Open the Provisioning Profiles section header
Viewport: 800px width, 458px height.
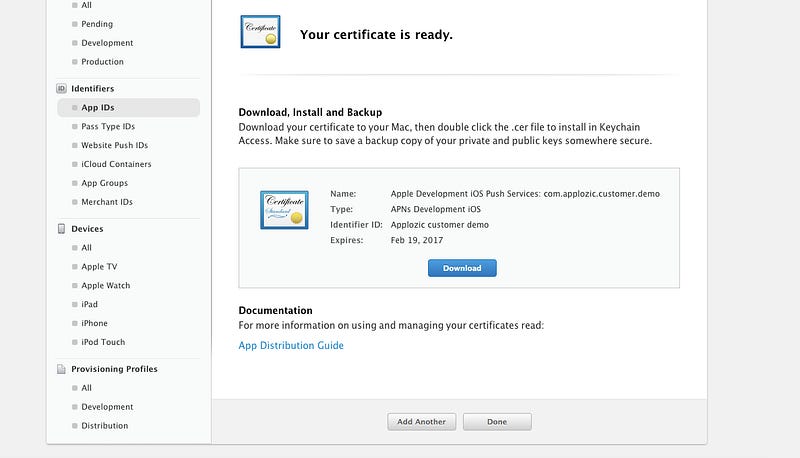(x=114, y=369)
